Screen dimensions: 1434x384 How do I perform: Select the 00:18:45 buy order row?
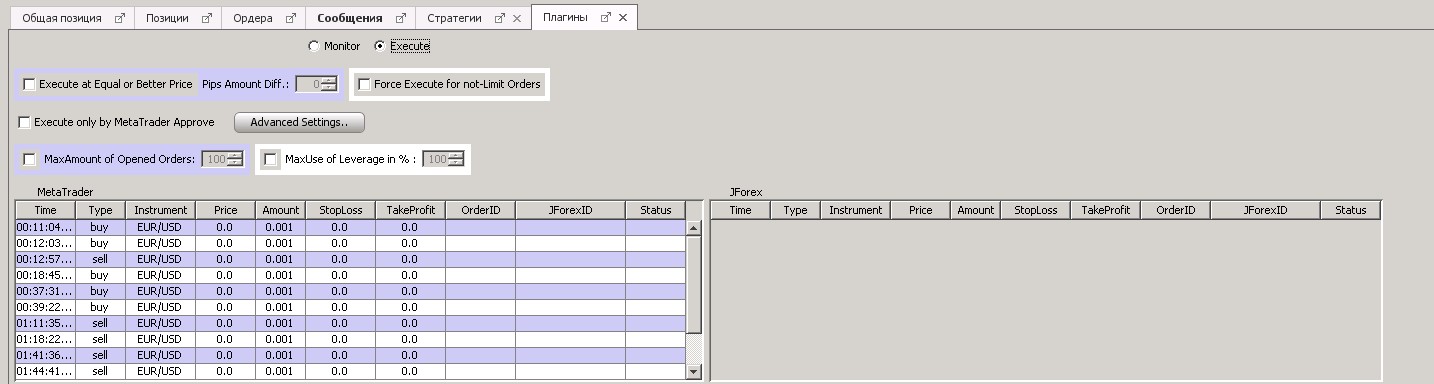click(351, 275)
